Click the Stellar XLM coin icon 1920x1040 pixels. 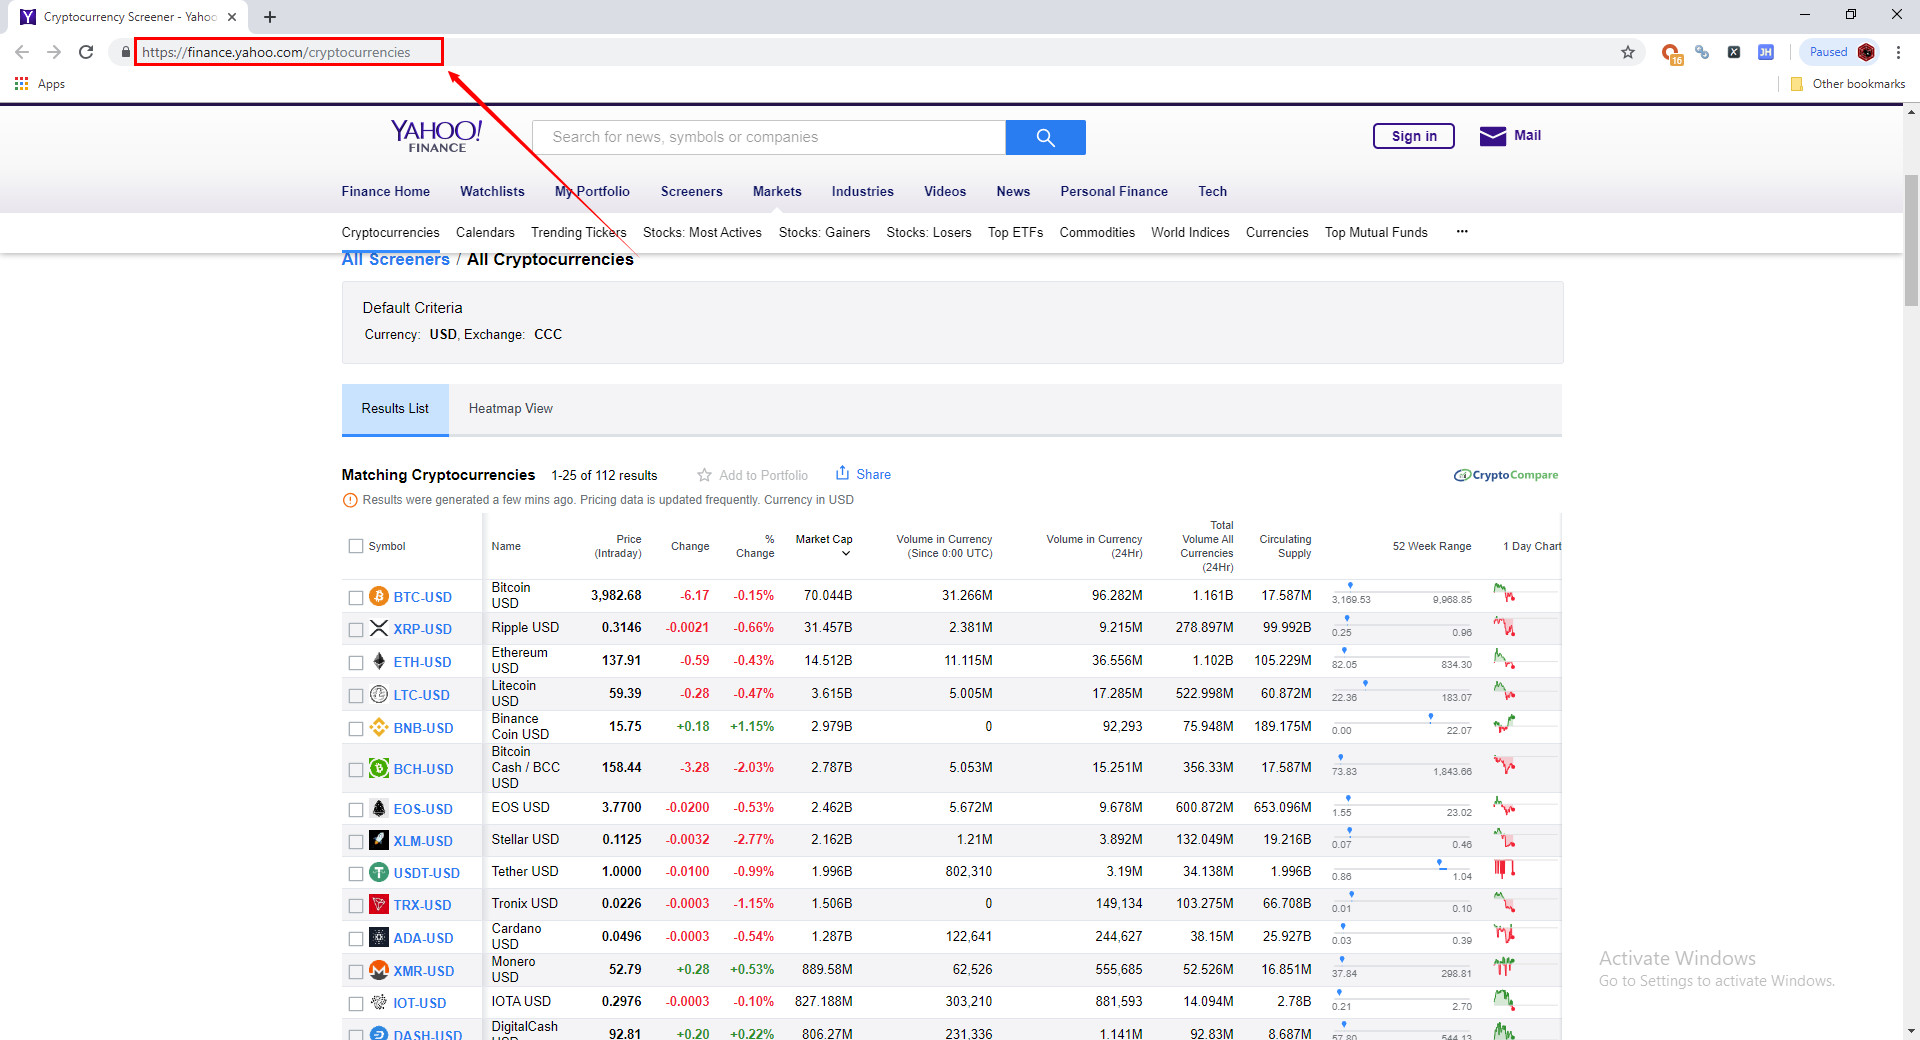(x=379, y=840)
